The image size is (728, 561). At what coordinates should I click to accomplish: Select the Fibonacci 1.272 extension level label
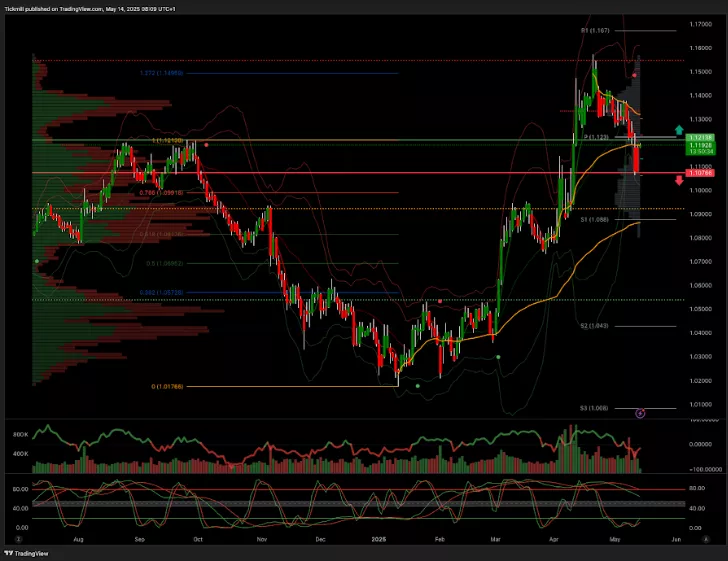click(160, 73)
